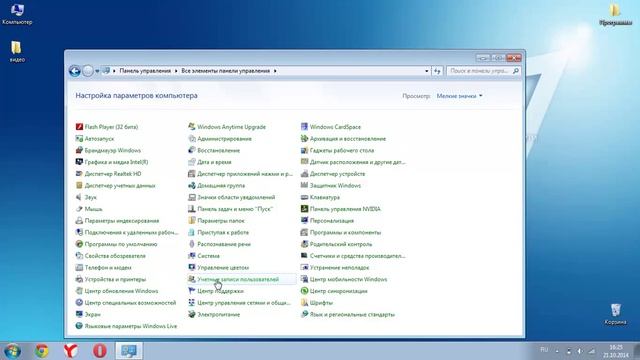The height and width of the screenshot is (360, 640).
Task: Open Родительский контроль link
Action: coord(341,244)
